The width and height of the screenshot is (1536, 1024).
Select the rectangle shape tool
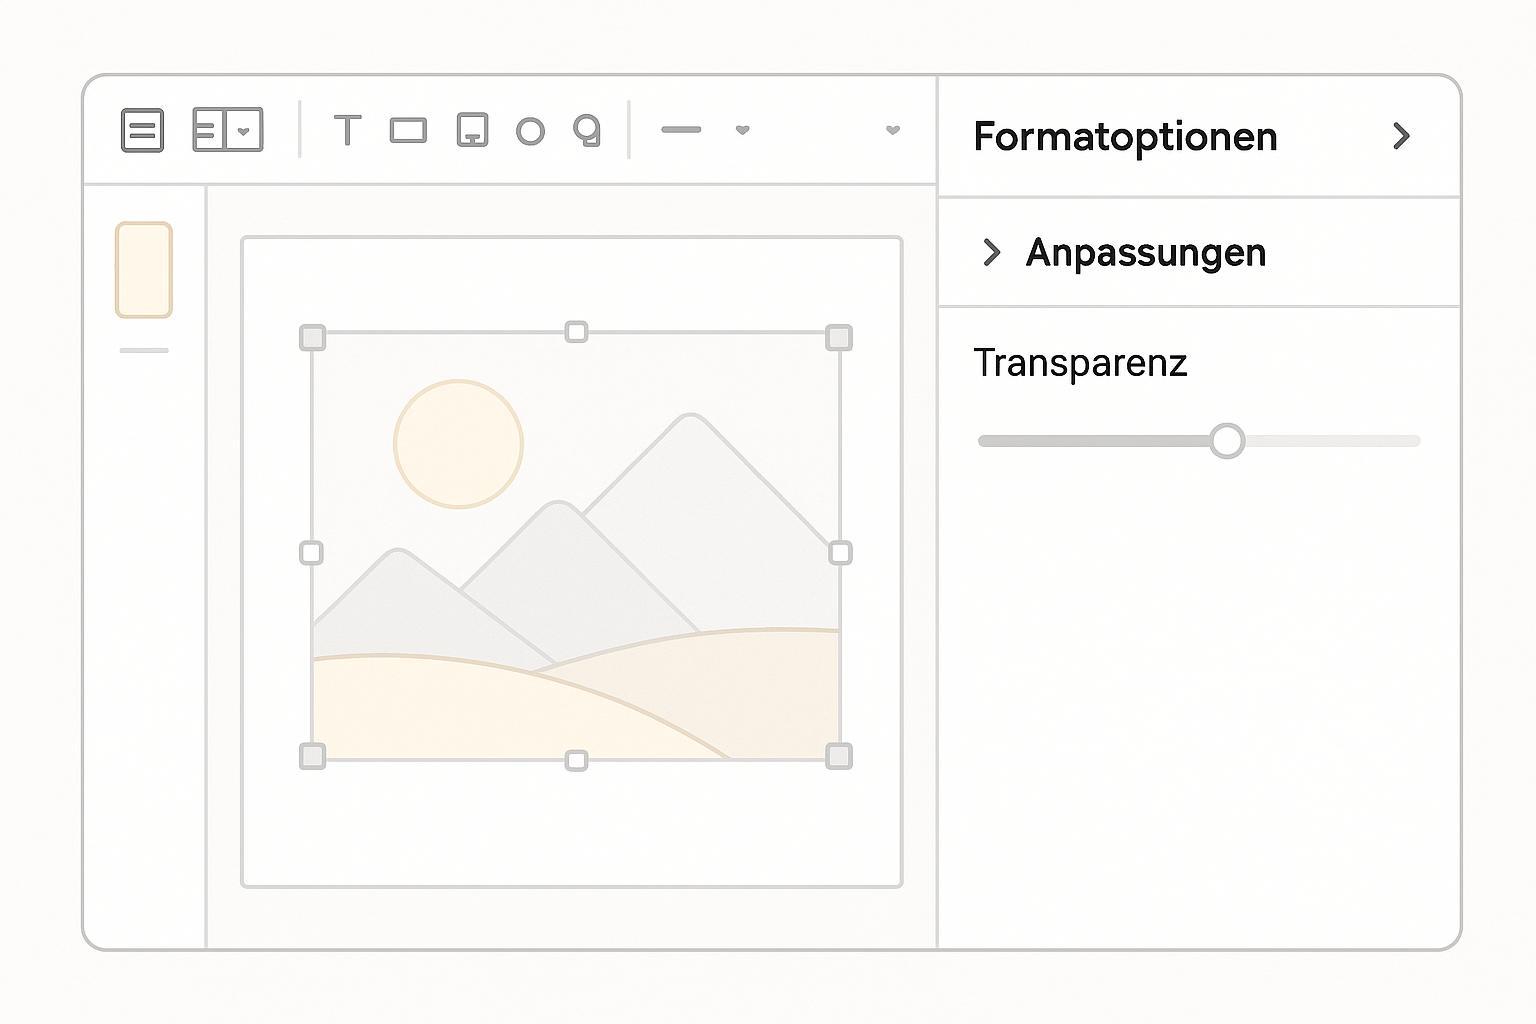[408, 130]
